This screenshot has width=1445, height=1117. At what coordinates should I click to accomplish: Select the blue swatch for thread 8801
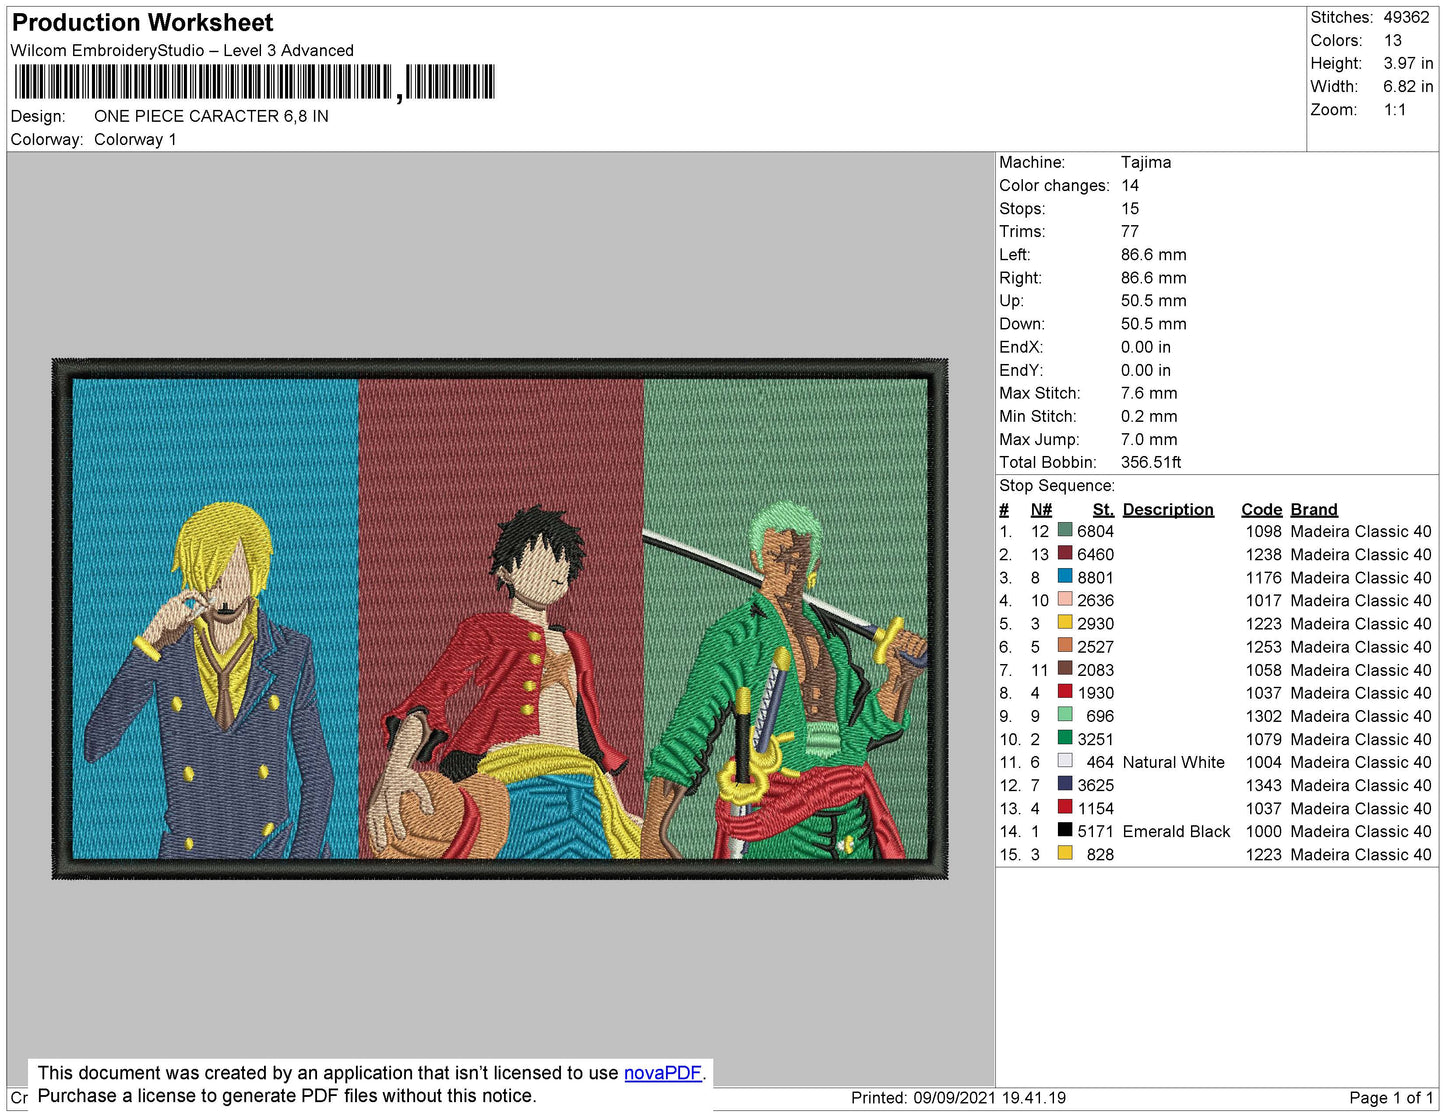(1065, 577)
